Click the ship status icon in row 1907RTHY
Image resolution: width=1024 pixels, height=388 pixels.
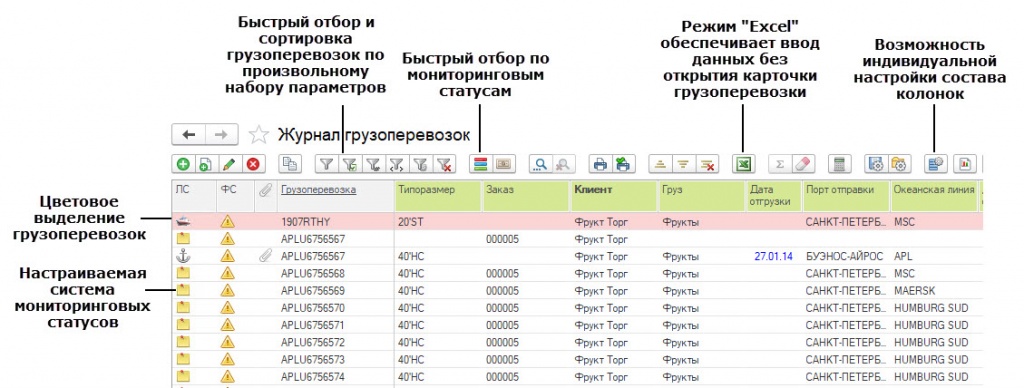[x=183, y=222]
